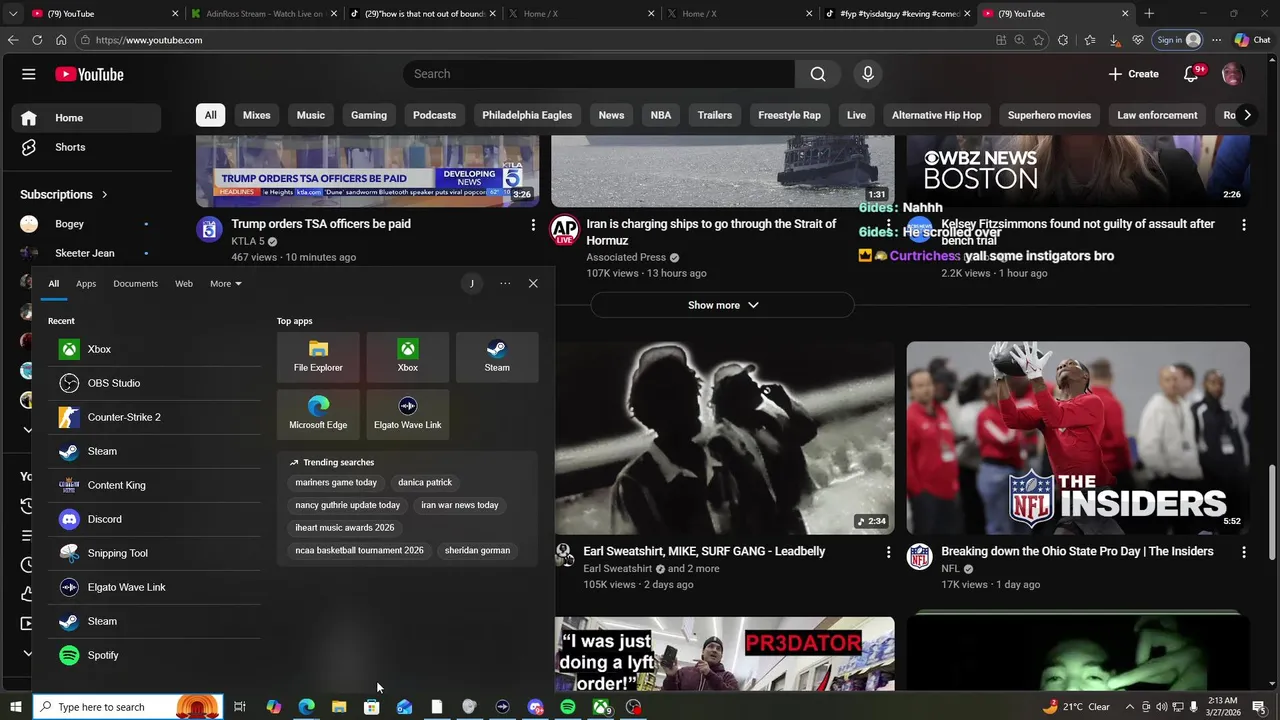Expand the More dropdown in search panel
This screenshot has width=1280, height=720.
[226, 284]
